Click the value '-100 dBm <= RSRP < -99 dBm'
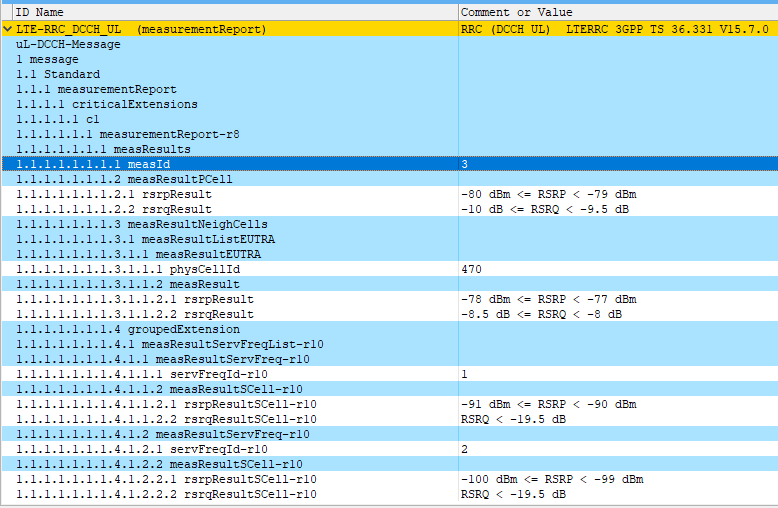Viewport: 778px width, 508px height. (x=552, y=479)
